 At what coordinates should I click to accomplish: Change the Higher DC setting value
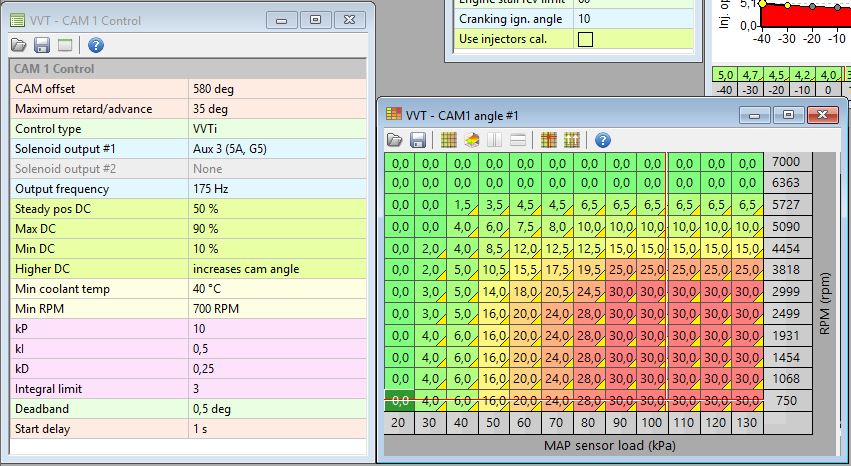tap(278, 269)
